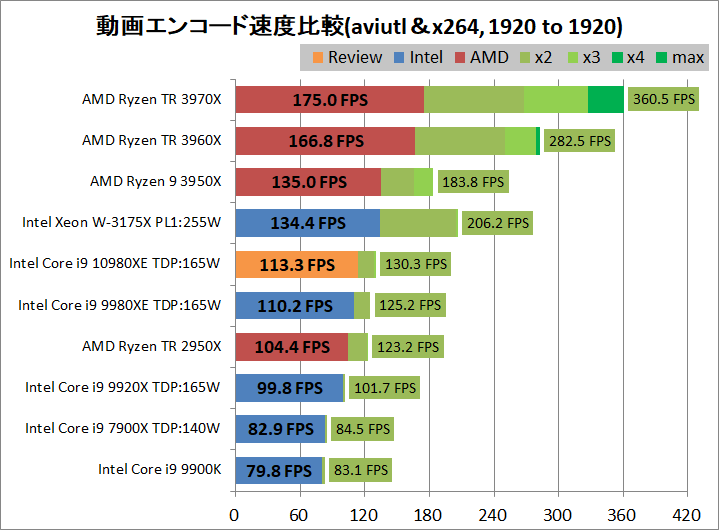Click the AMD Ryzen TR 2950X label
Viewport: 719px width, 530px height.
pyautogui.click(x=152, y=346)
